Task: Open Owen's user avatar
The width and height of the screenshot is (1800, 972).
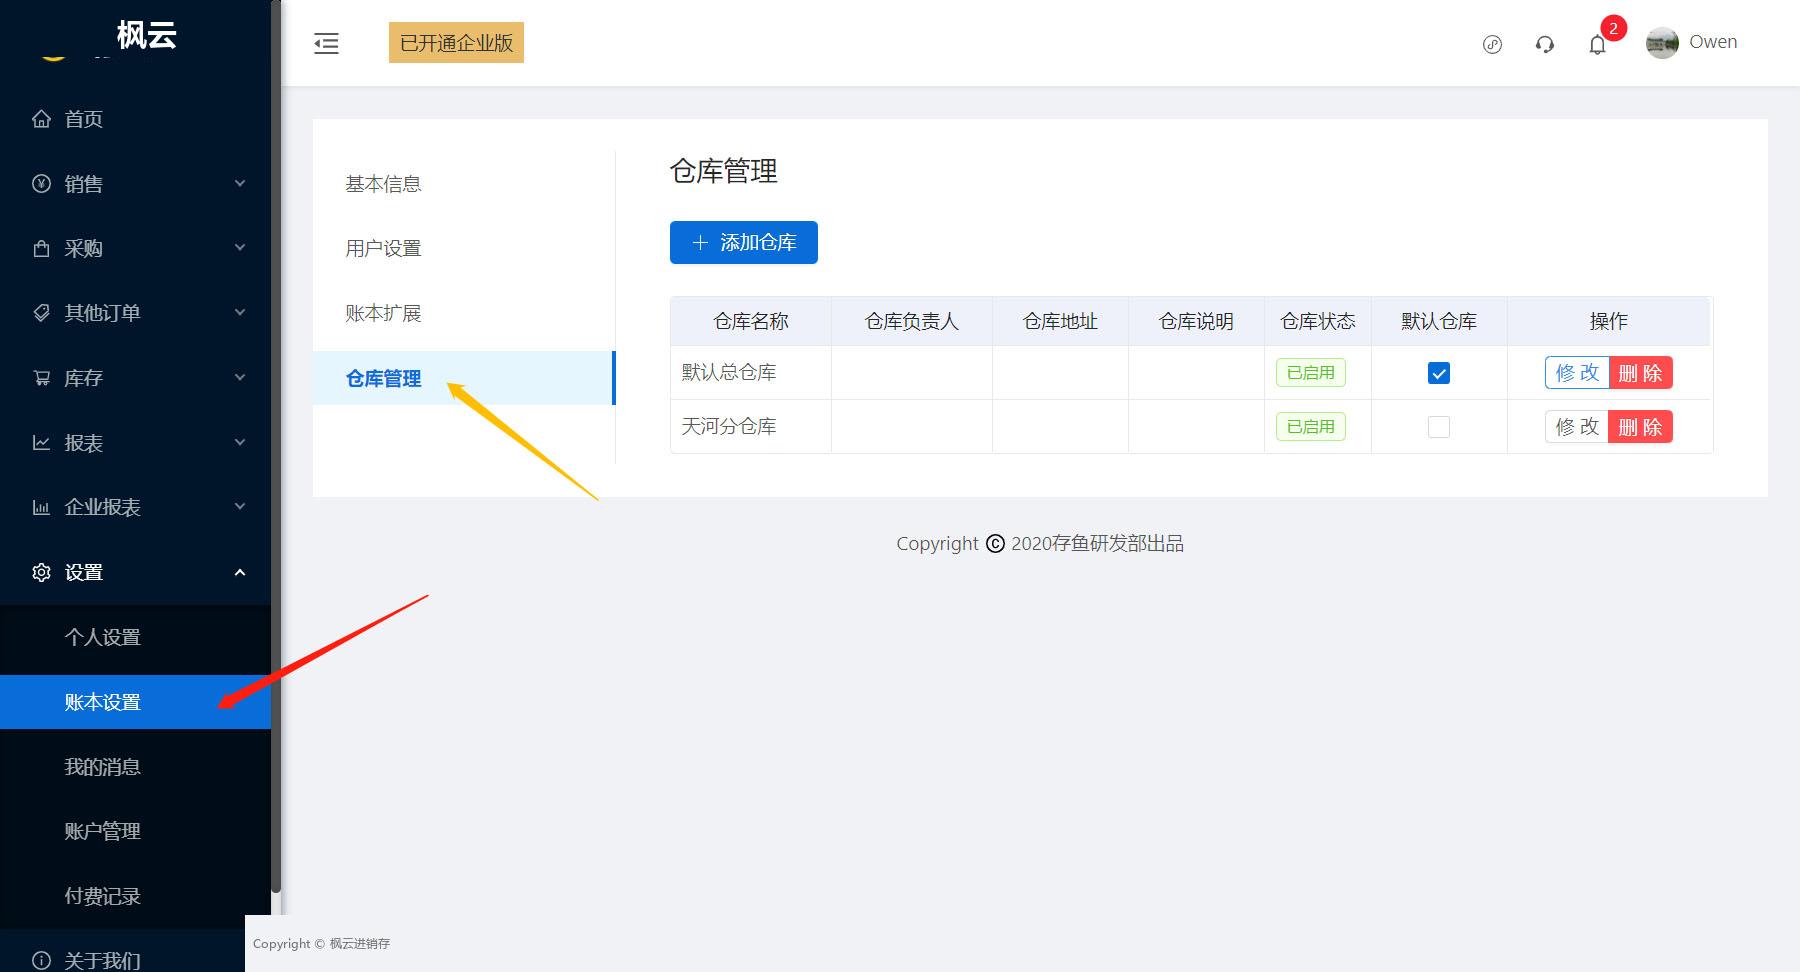Action: [1662, 43]
